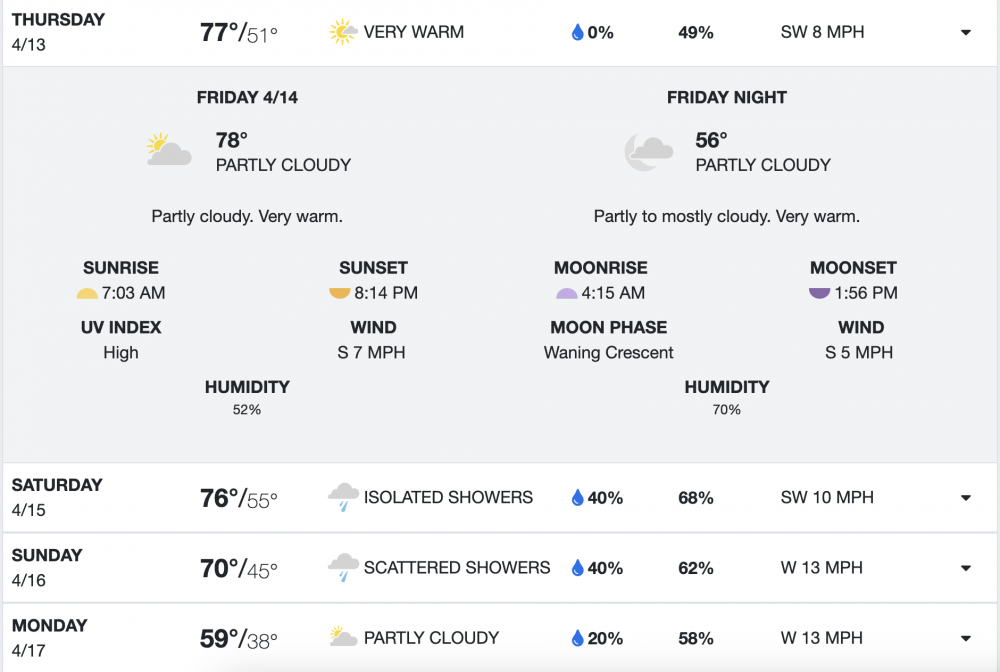The height and width of the screenshot is (672, 1000).
Task: Click the yellow sunrise icon
Action: click(x=87, y=294)
